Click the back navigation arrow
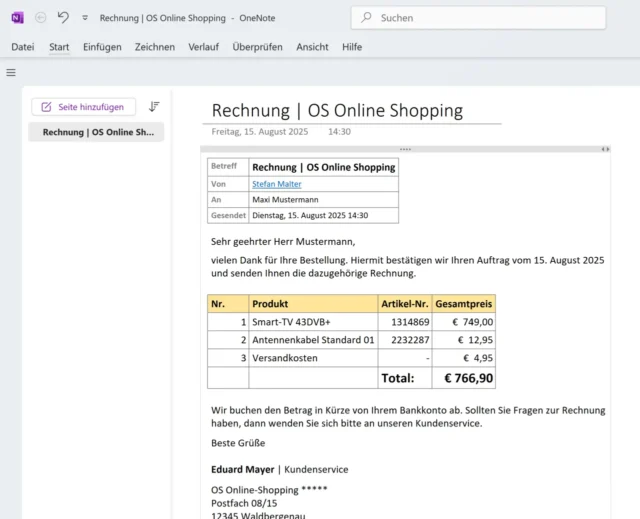Viewport: 640px width, 519px height. (40, 18)
